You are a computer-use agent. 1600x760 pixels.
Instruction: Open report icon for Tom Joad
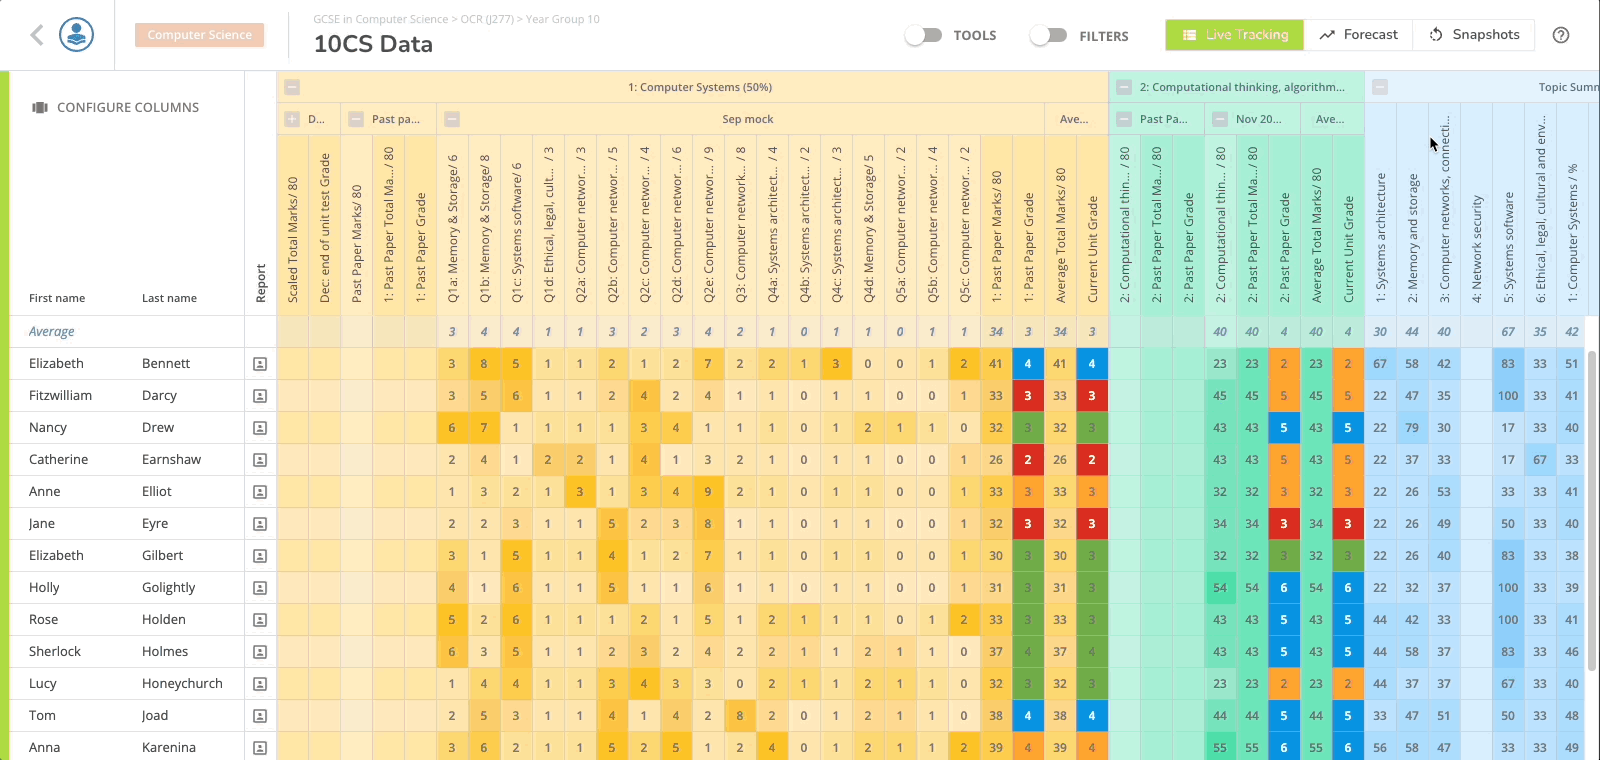coord(260,716)
